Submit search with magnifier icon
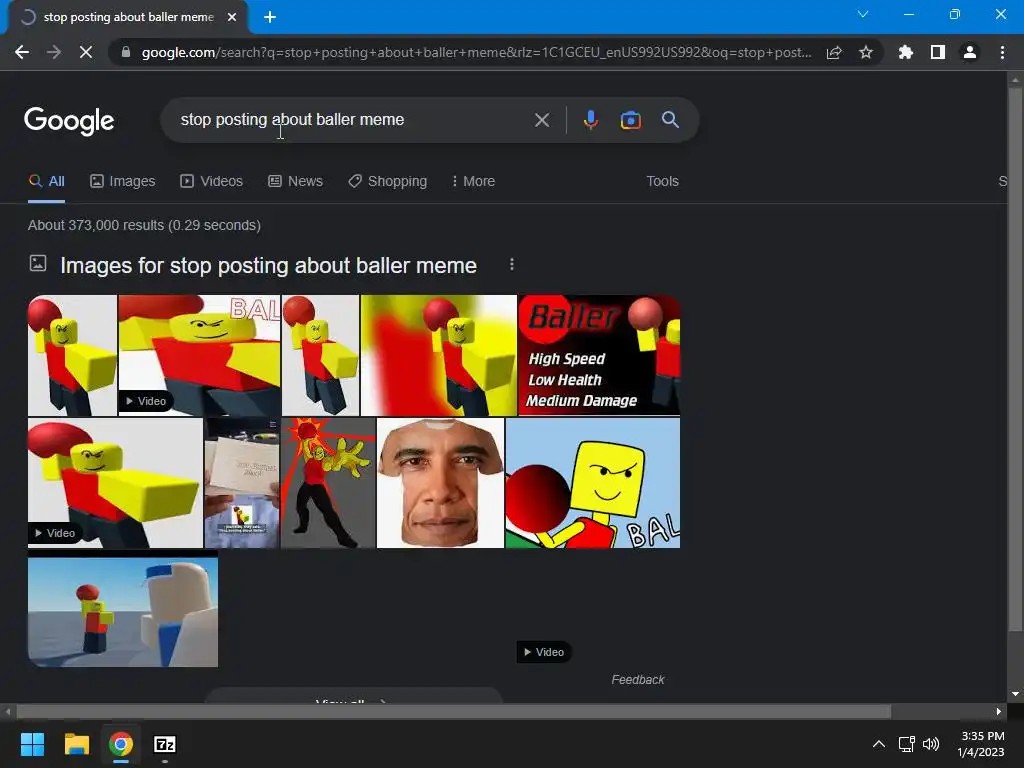 tap(670, 120)
